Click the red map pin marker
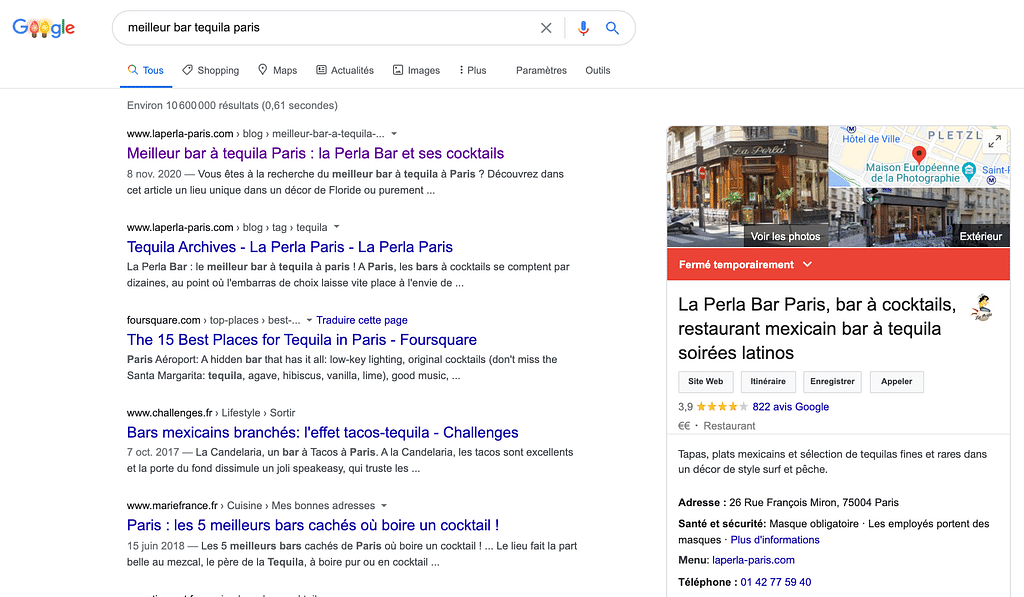Image resolution: width=1024 pixels, height=597 pixels. click(x=919, y=154)
